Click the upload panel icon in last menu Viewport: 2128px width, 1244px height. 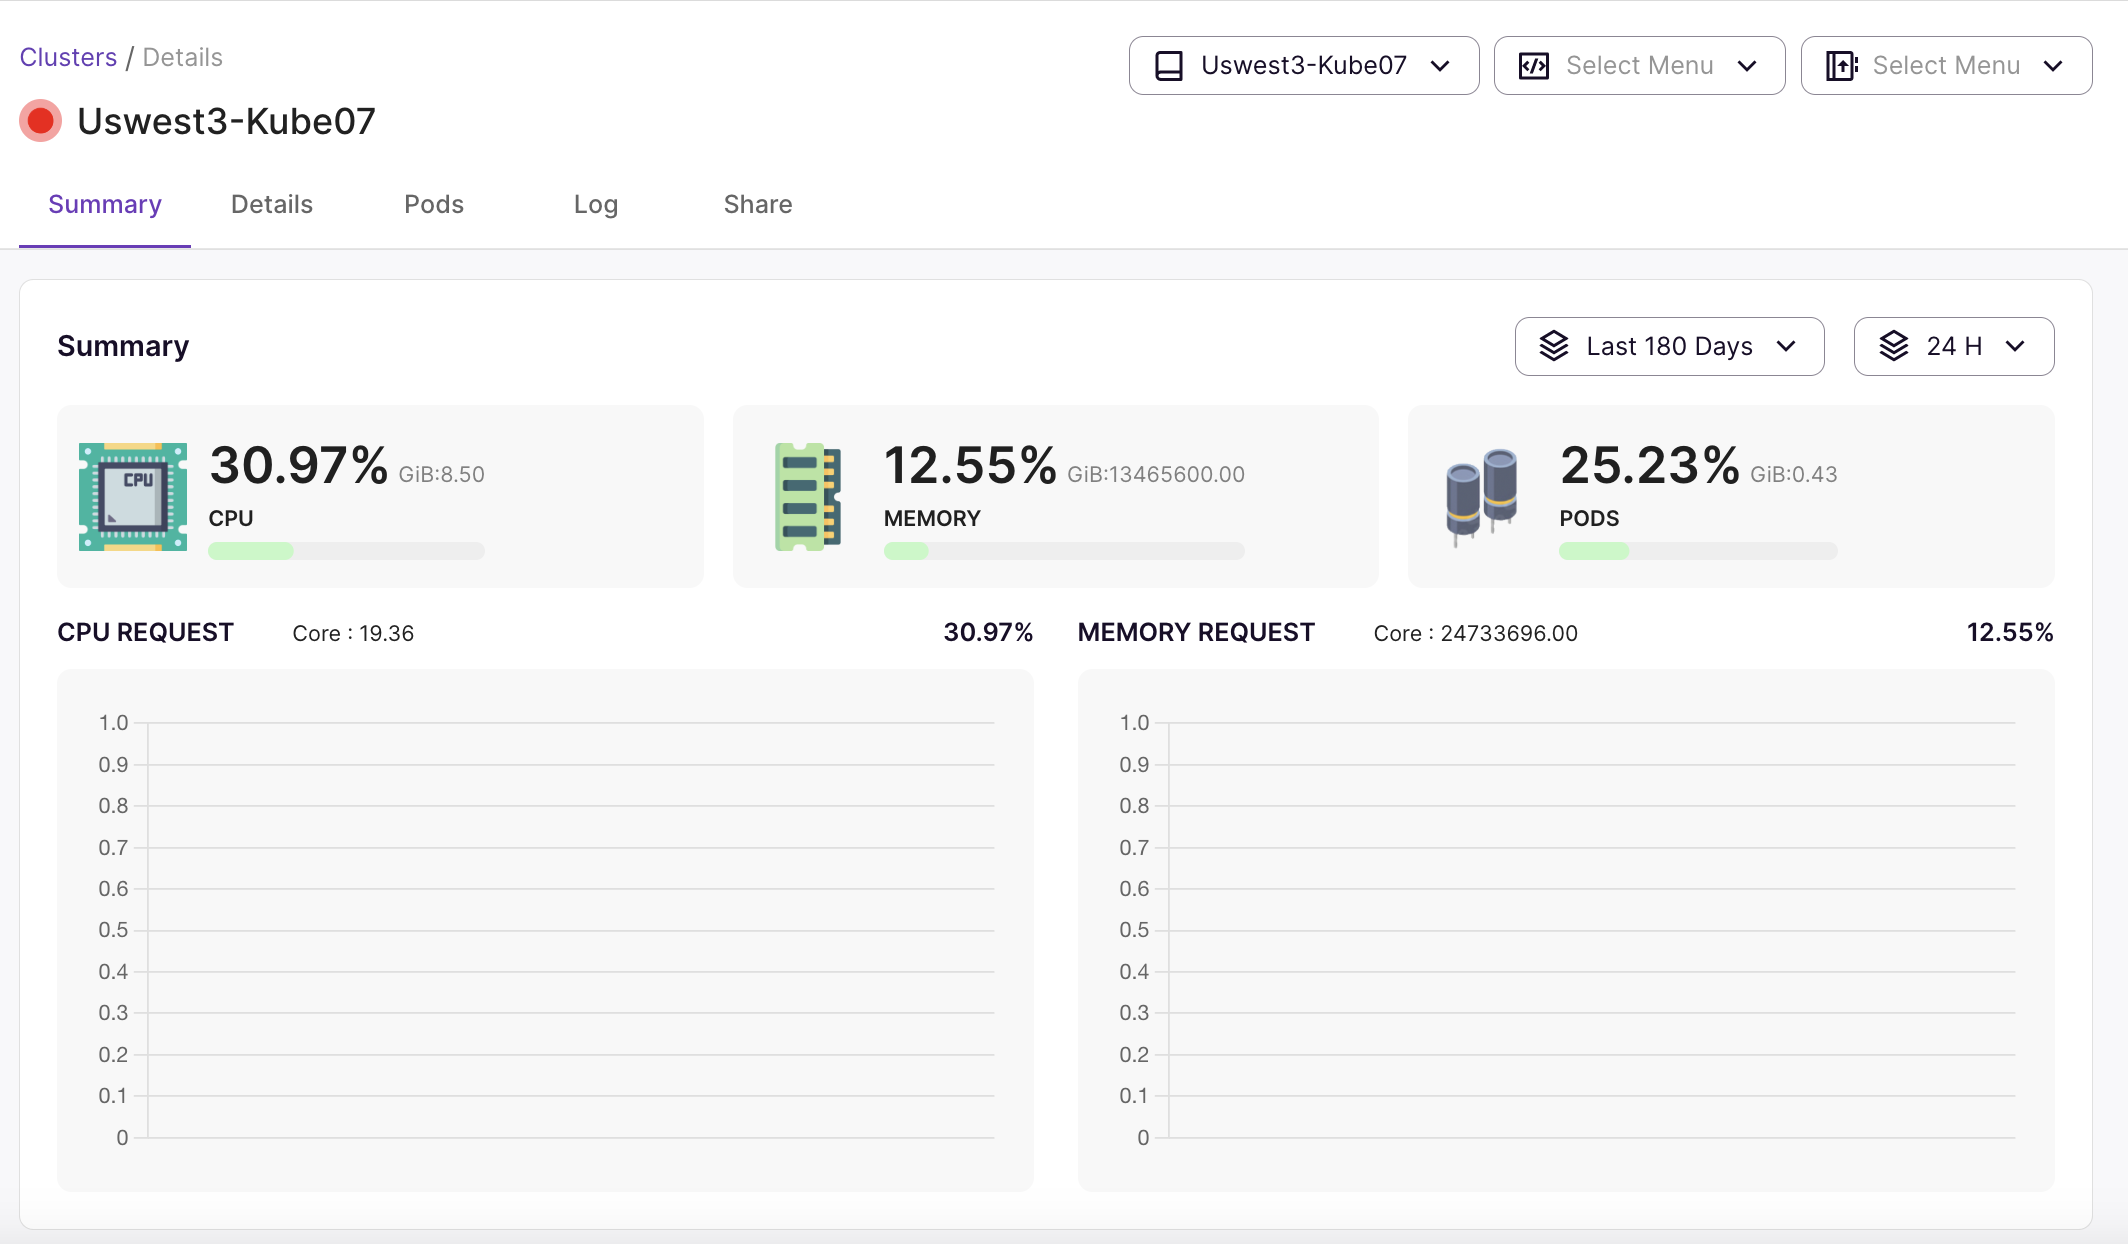coord(1841,66)
